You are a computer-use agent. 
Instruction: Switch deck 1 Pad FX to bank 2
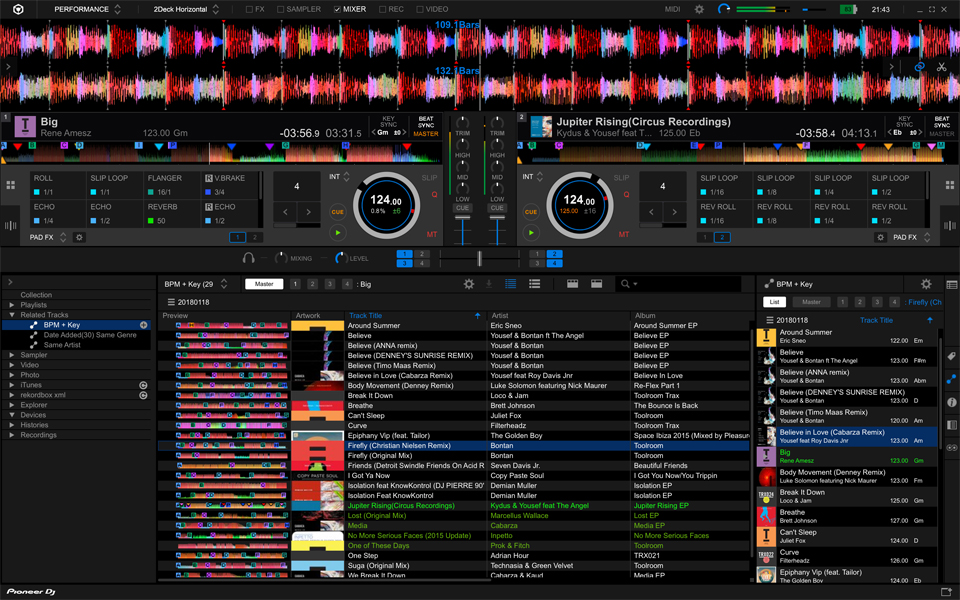click(254, 237)
